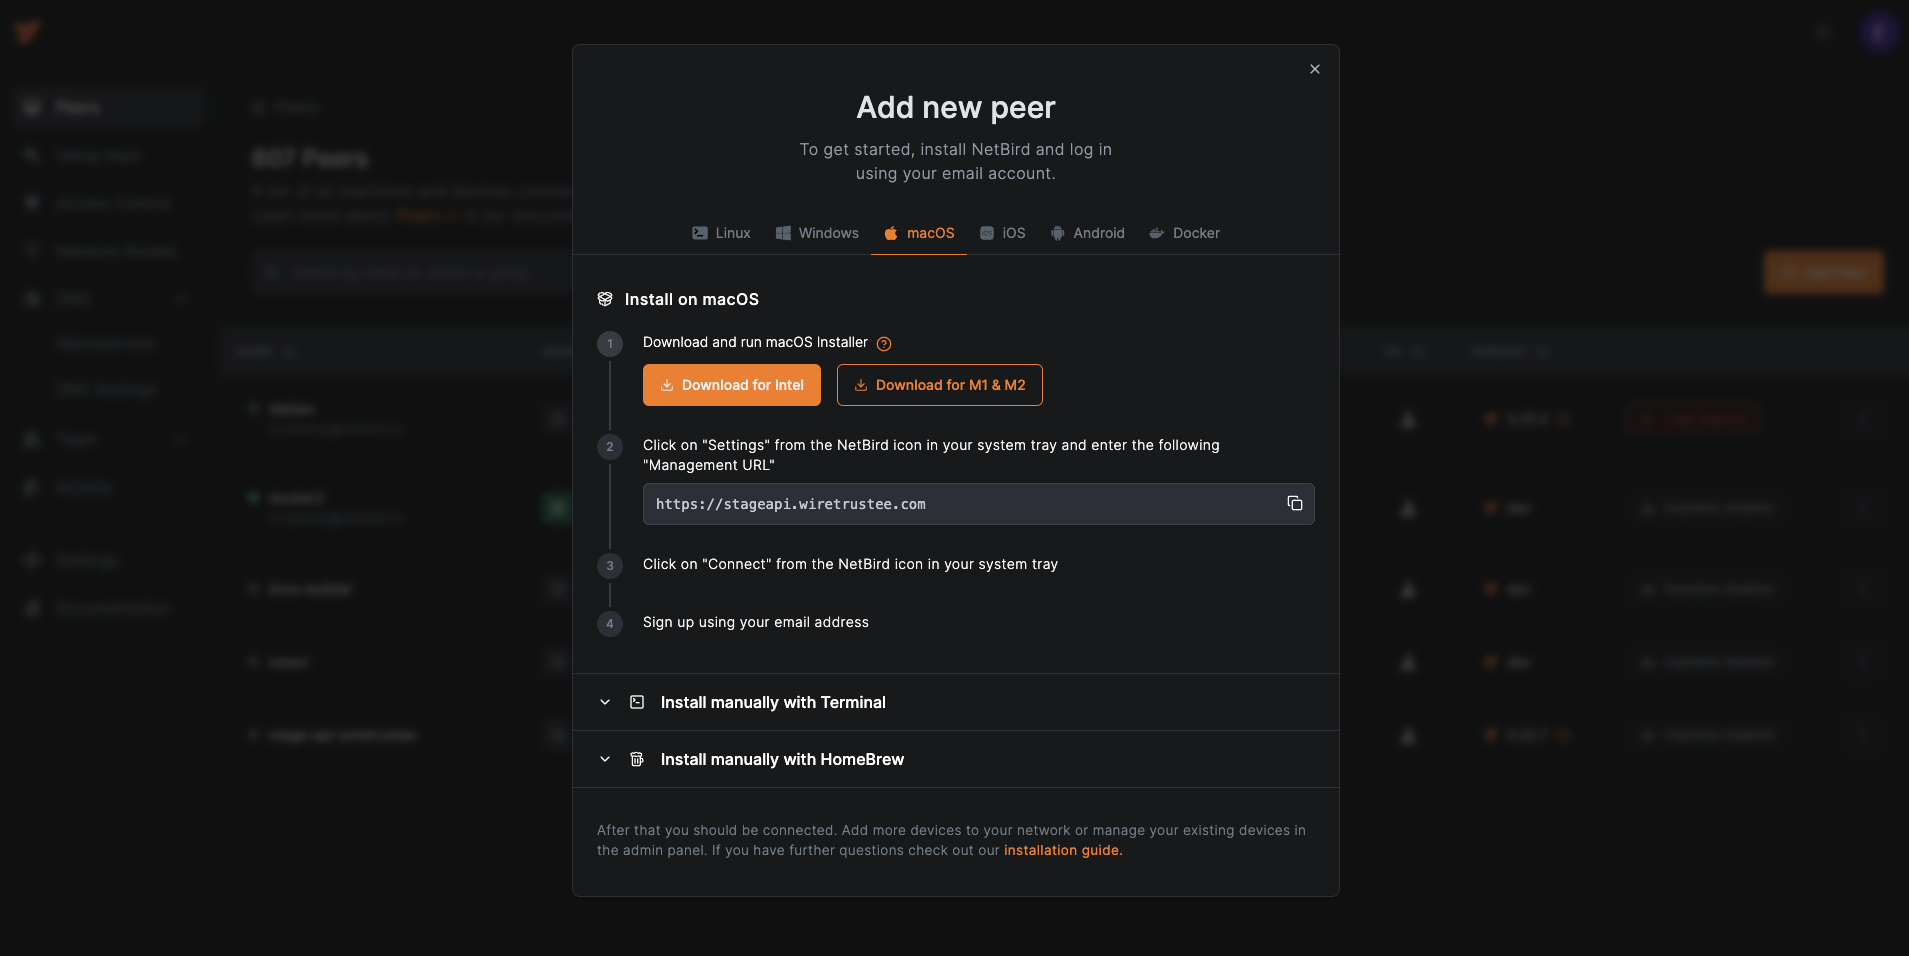Click the Terminal icon beside manual install option
Viewport: 1909px width, 956px height.
coord(636,702)
